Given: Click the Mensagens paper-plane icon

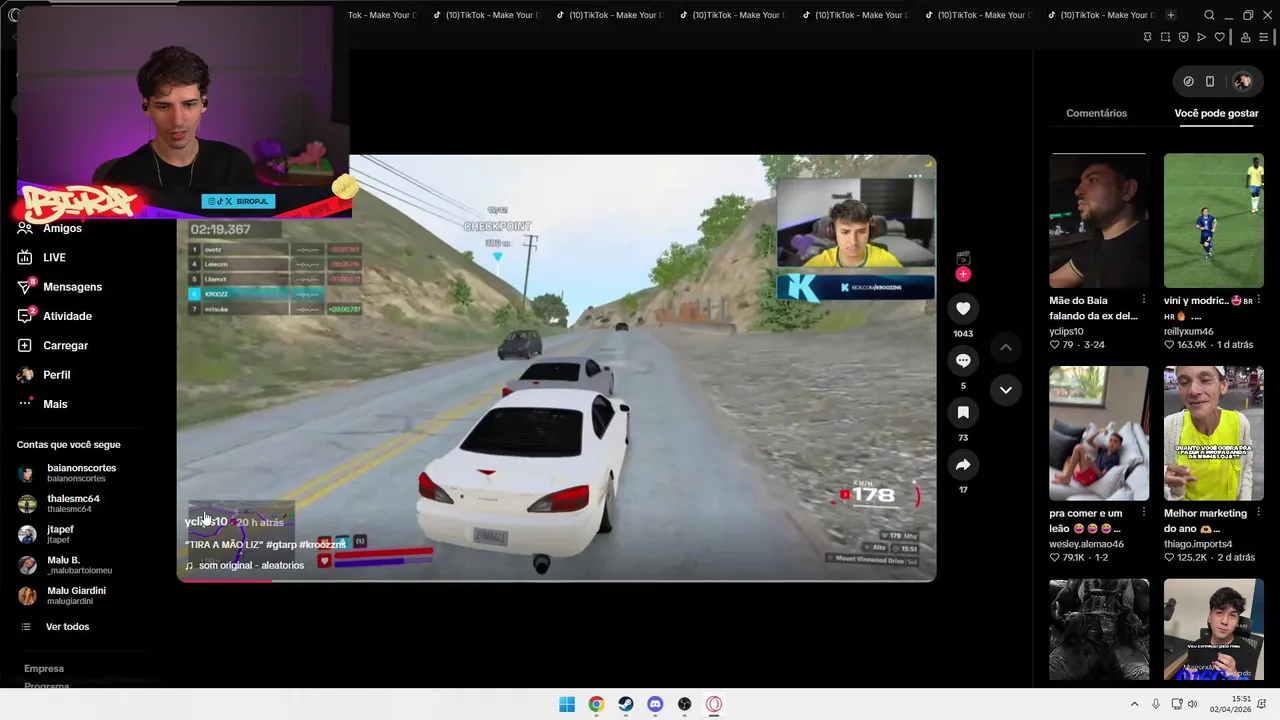Looking at the screenshot, I should pos(25,287).
